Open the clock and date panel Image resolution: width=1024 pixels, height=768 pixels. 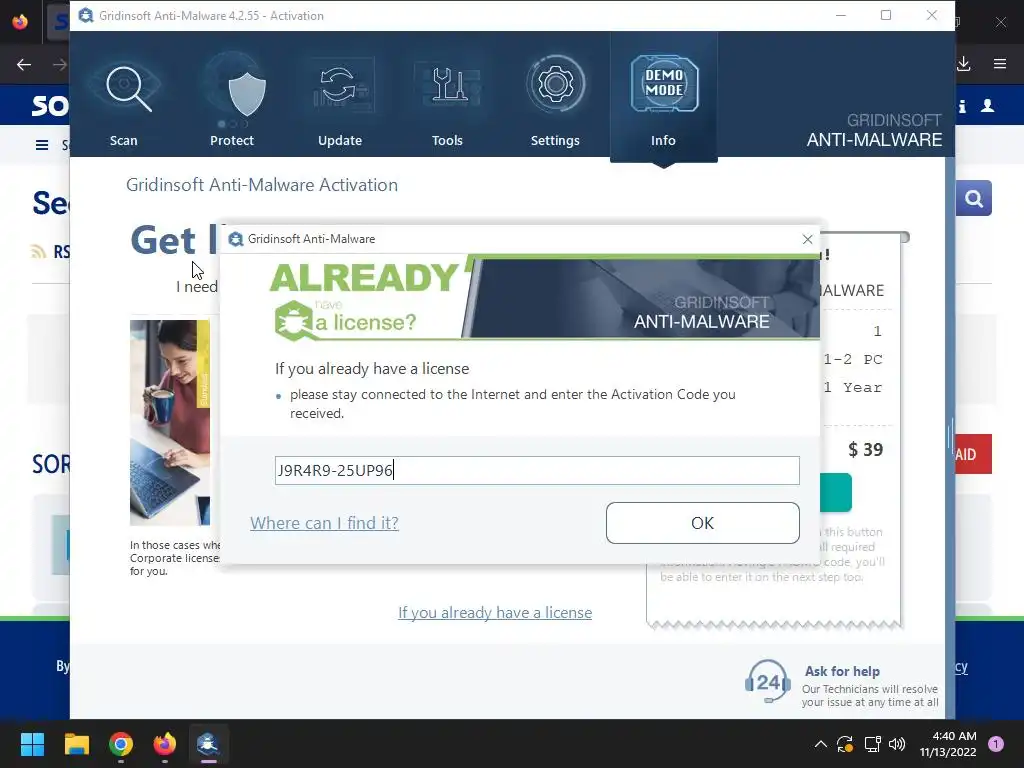948,744
